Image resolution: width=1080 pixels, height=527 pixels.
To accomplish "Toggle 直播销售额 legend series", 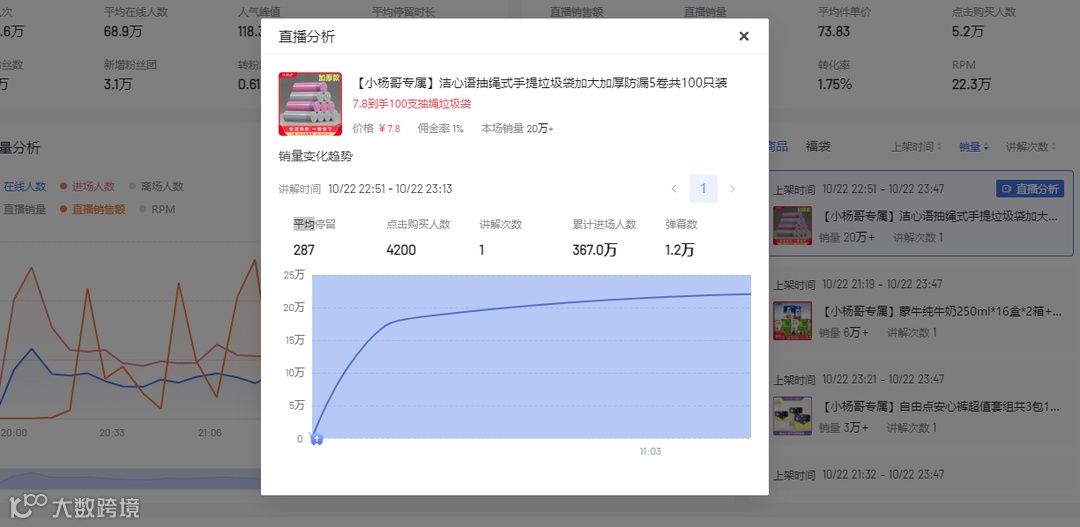I will click(93, 209).
